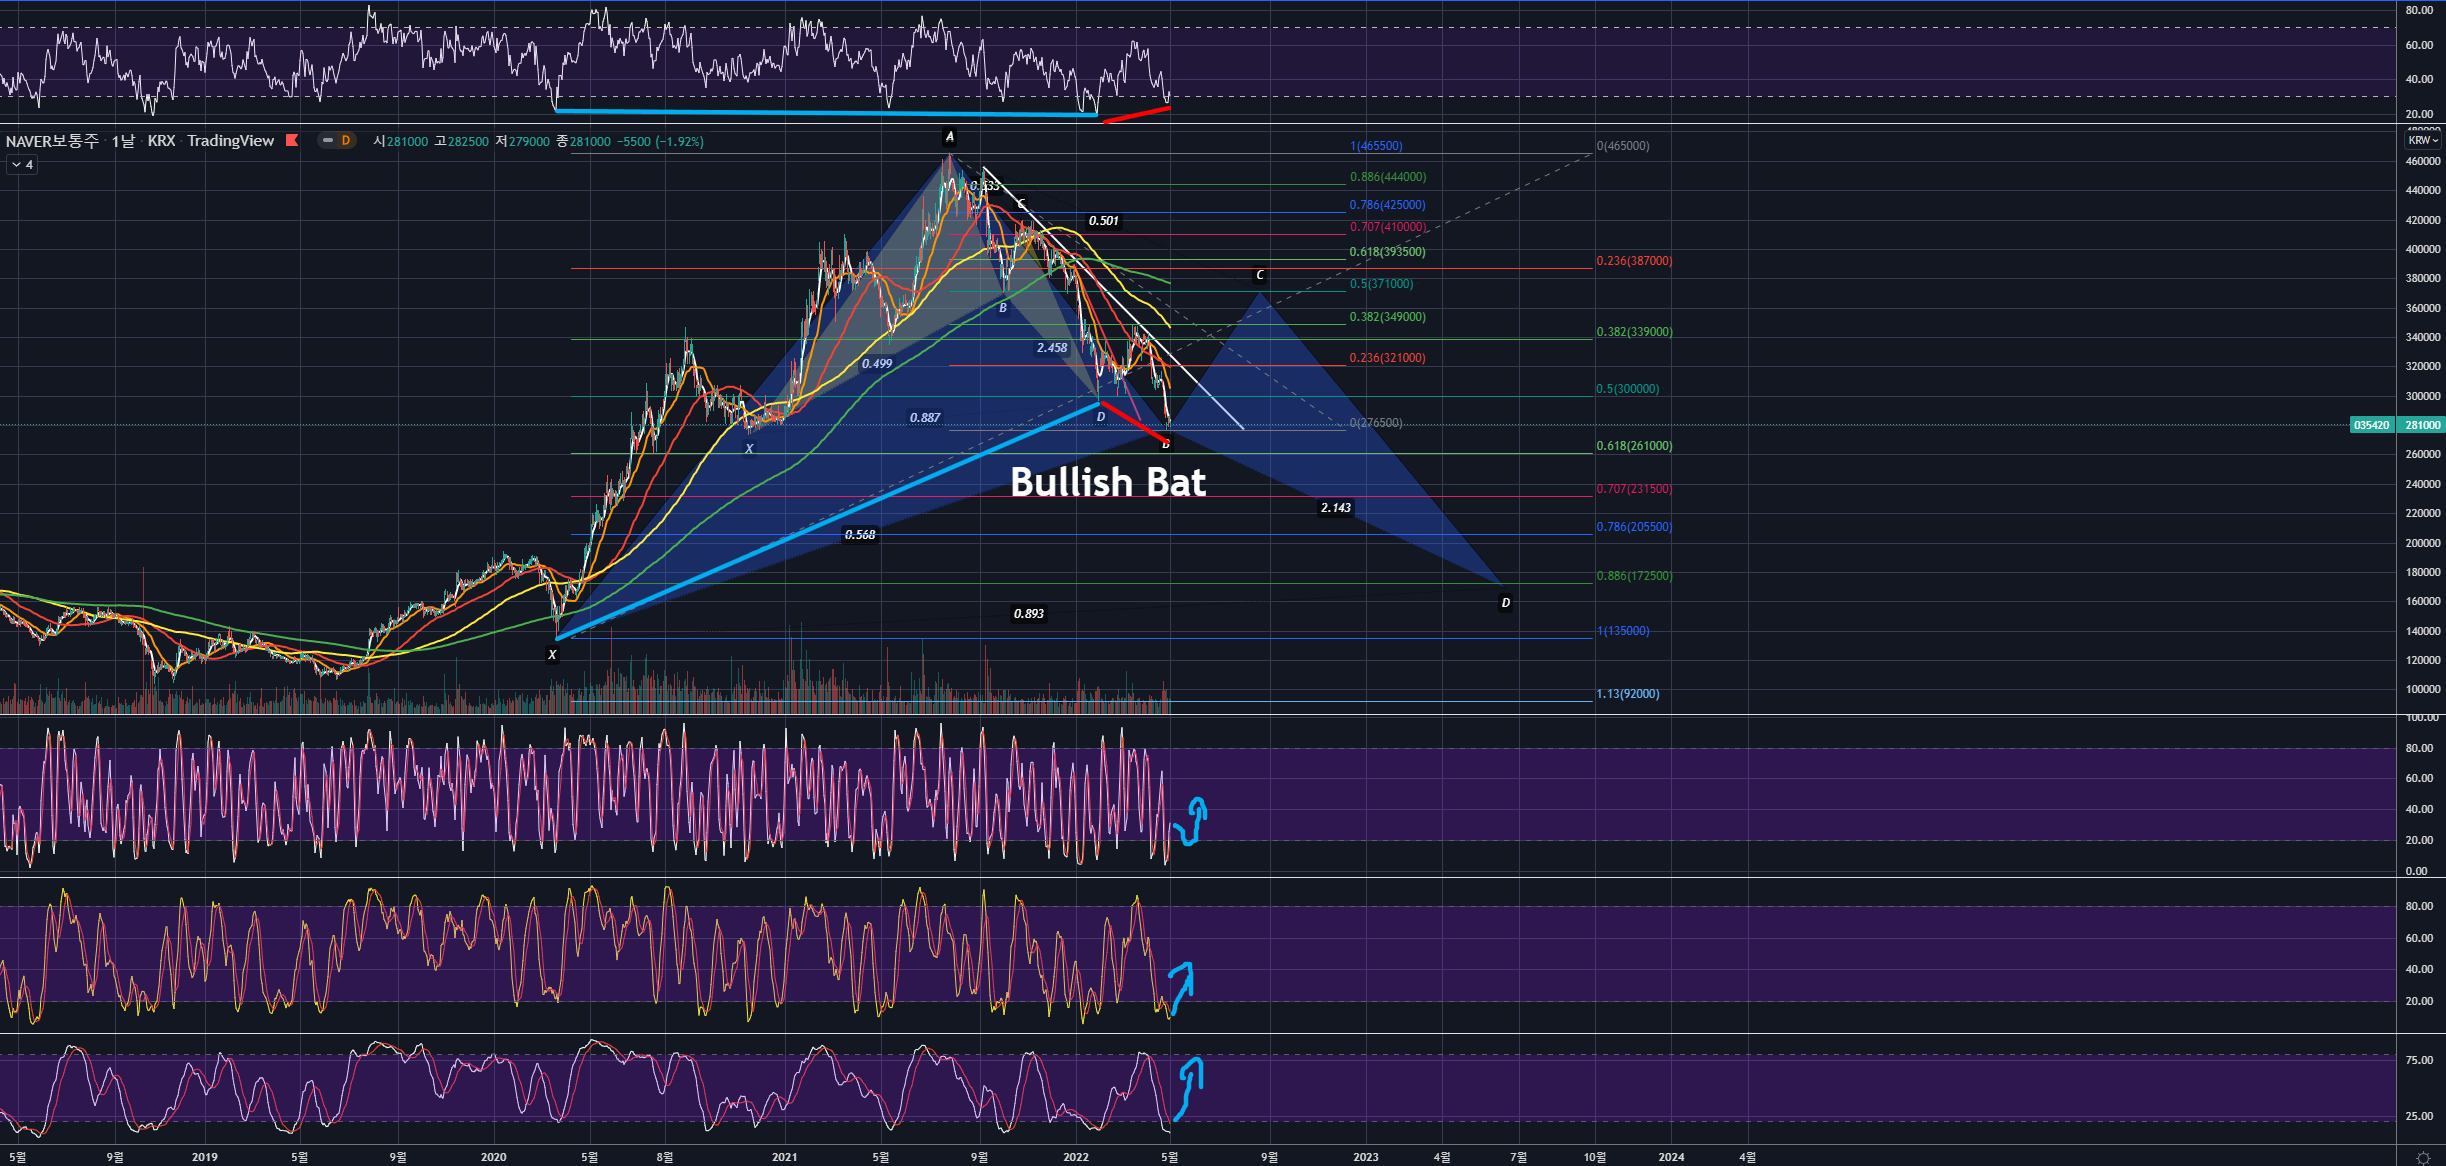Click the NAVER보통주 symbol title
2446x1166 pixels.
click(x=52, y=141)
